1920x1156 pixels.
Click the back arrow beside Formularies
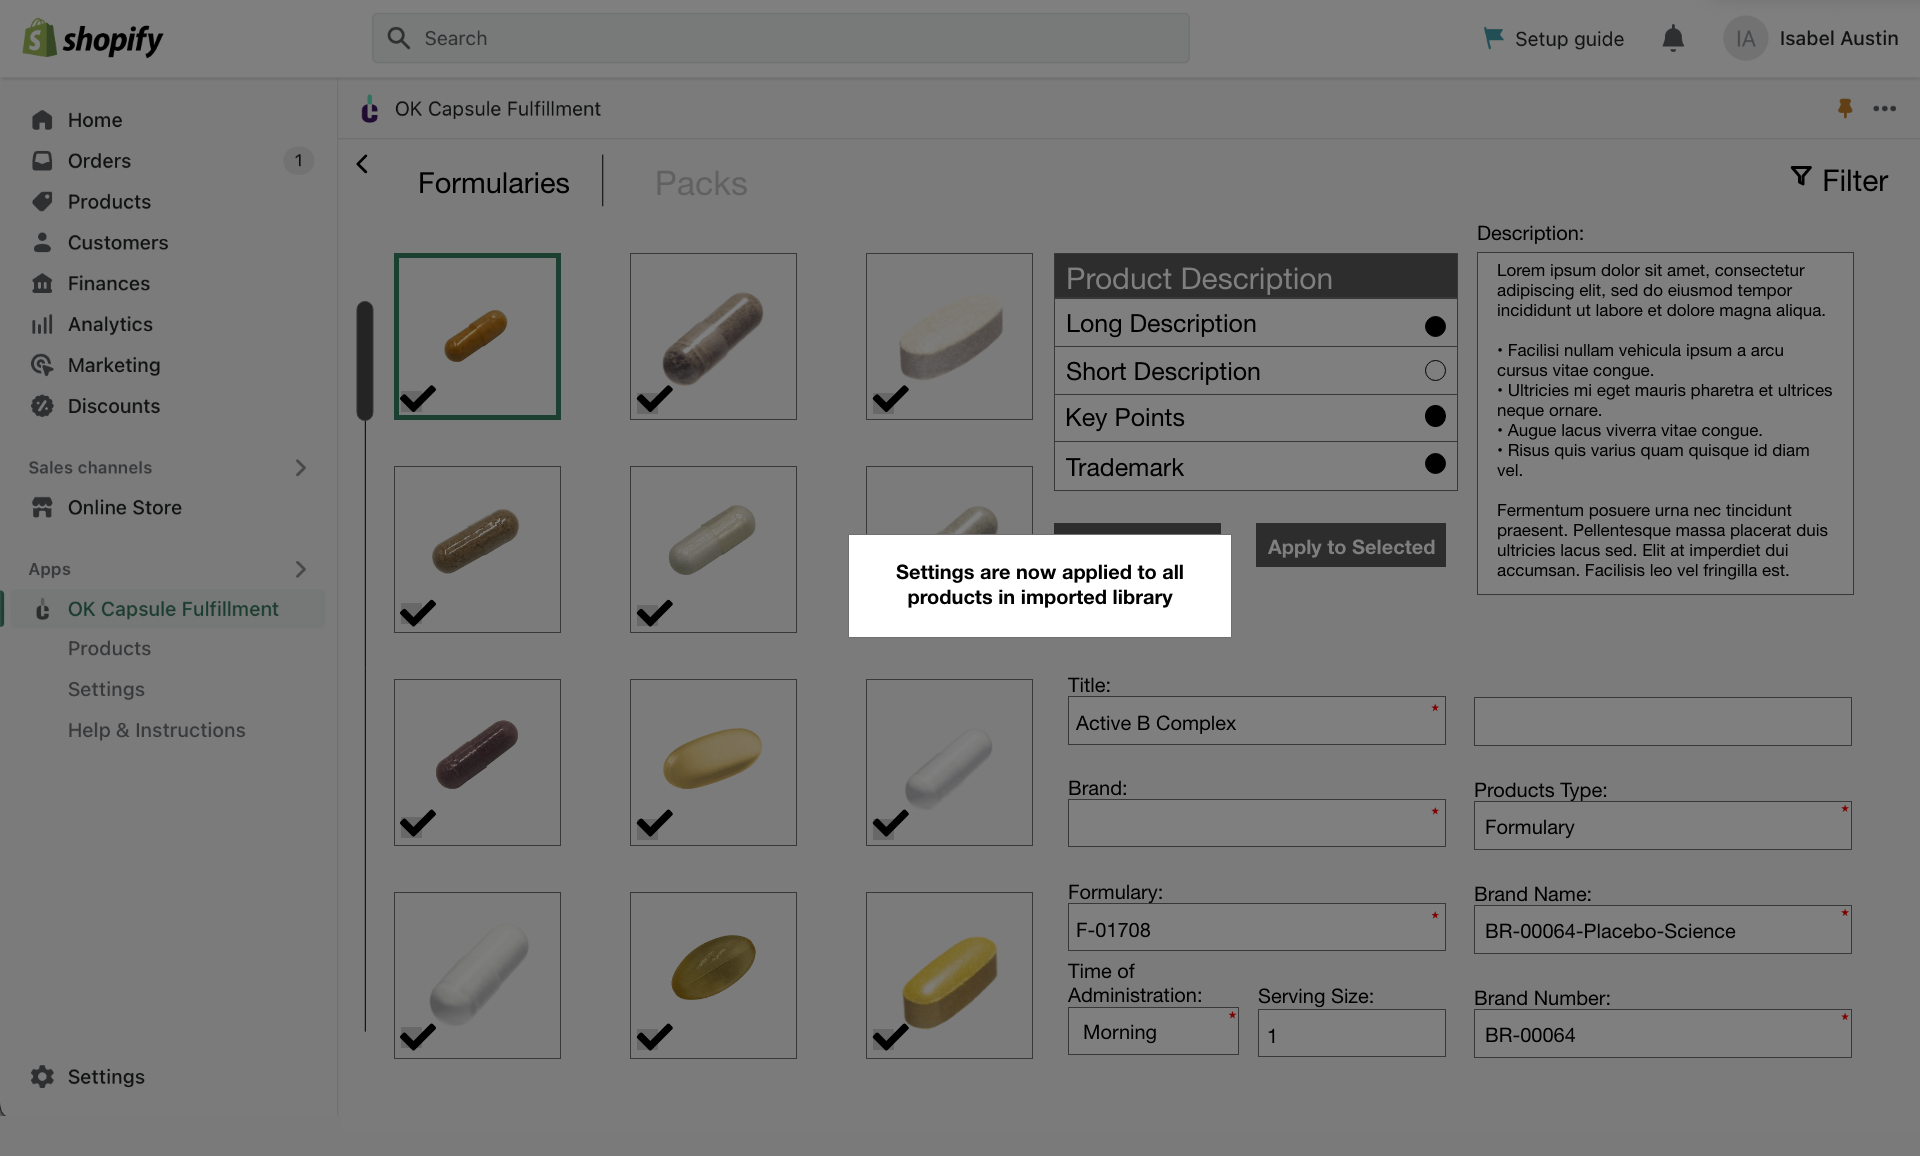[363, 164]
